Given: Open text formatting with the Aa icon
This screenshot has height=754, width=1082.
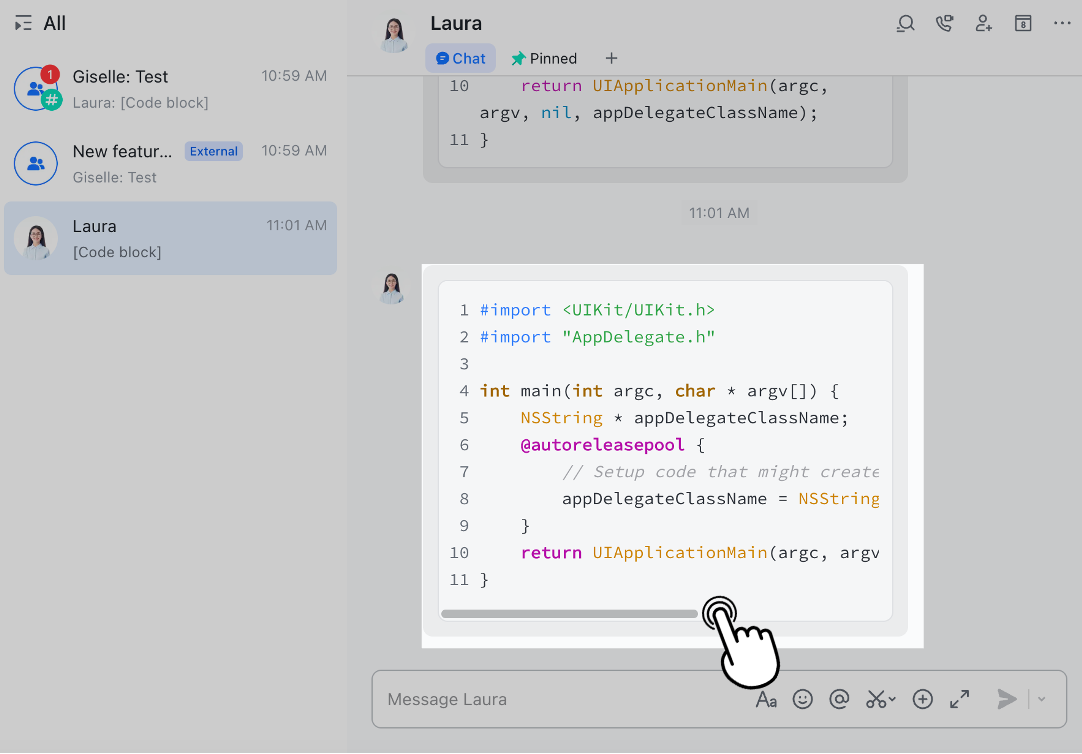Looking at the screenshot, I should [x=766, y=699].
